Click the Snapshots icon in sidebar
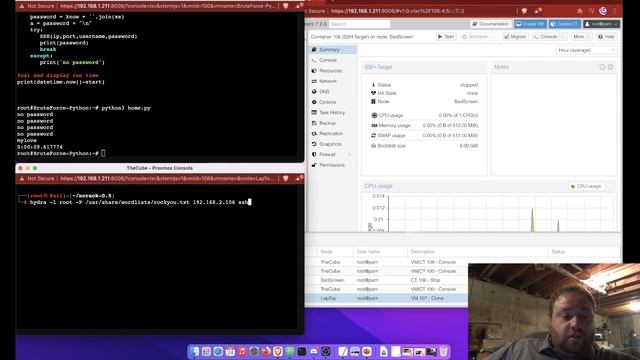The width and height of the screenshot is (640, 360). click(314, 144)
